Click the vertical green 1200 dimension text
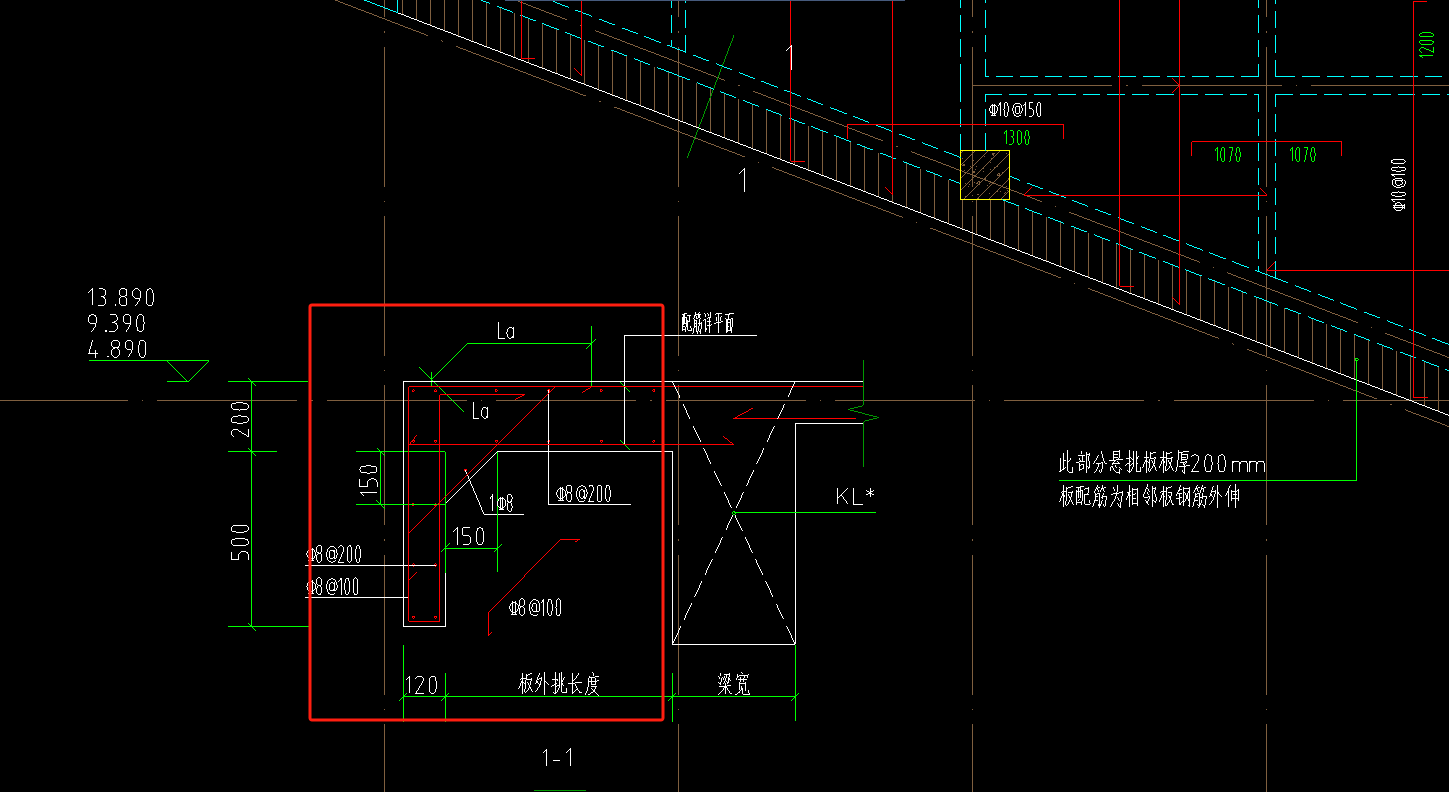1449x792 pixels. (1426, 43)
